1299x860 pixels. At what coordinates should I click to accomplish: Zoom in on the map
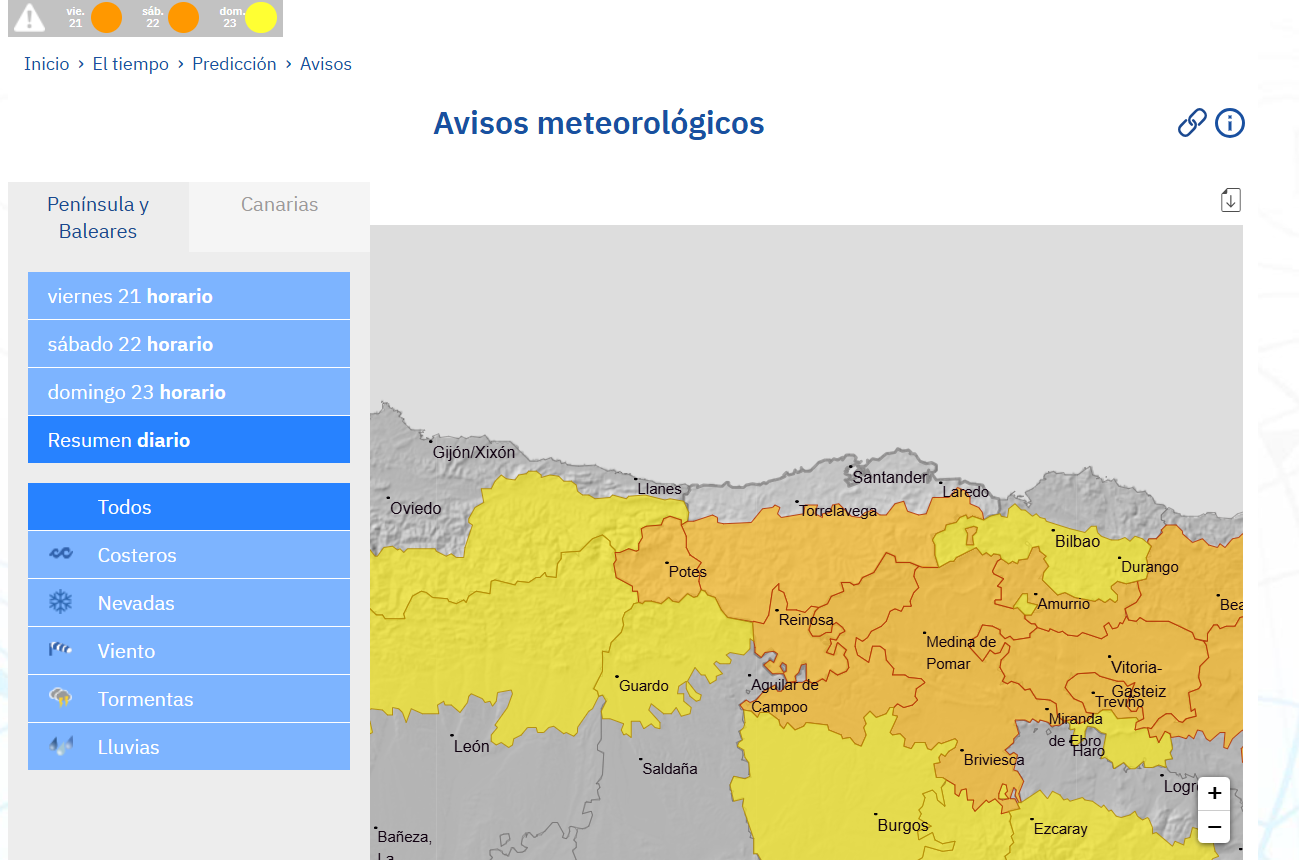pyautogui.click(x=1214, y=793)
